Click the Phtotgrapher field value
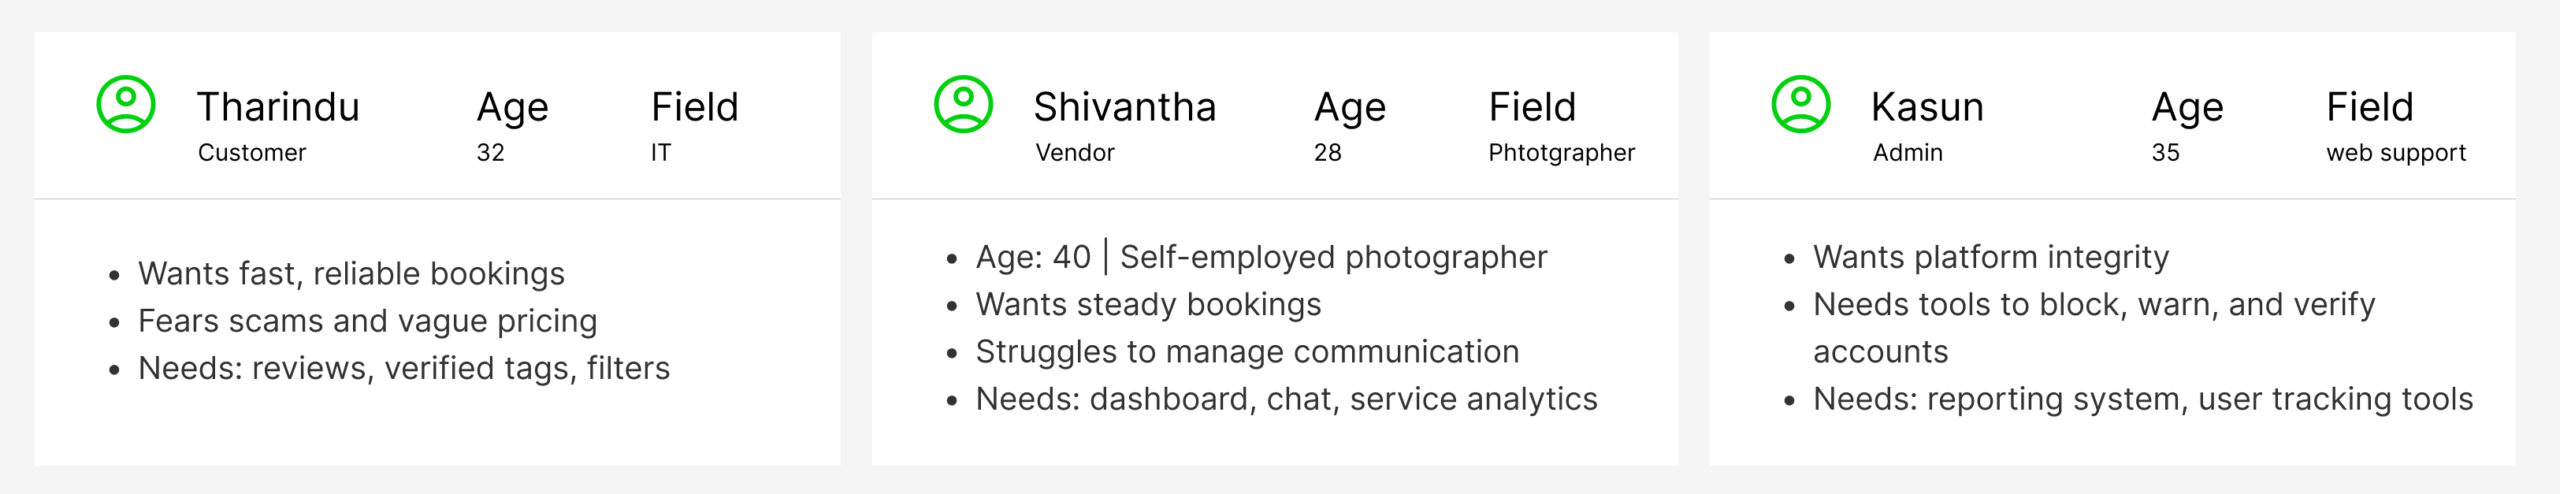 pyautogui.click(x=1562, y=153)
